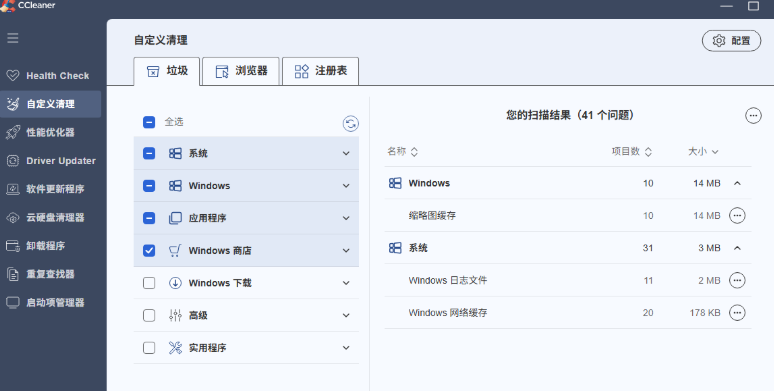
Task: Select the 缩略图缓存 result row
Action: pyautogui.click(x=568, y=216)
